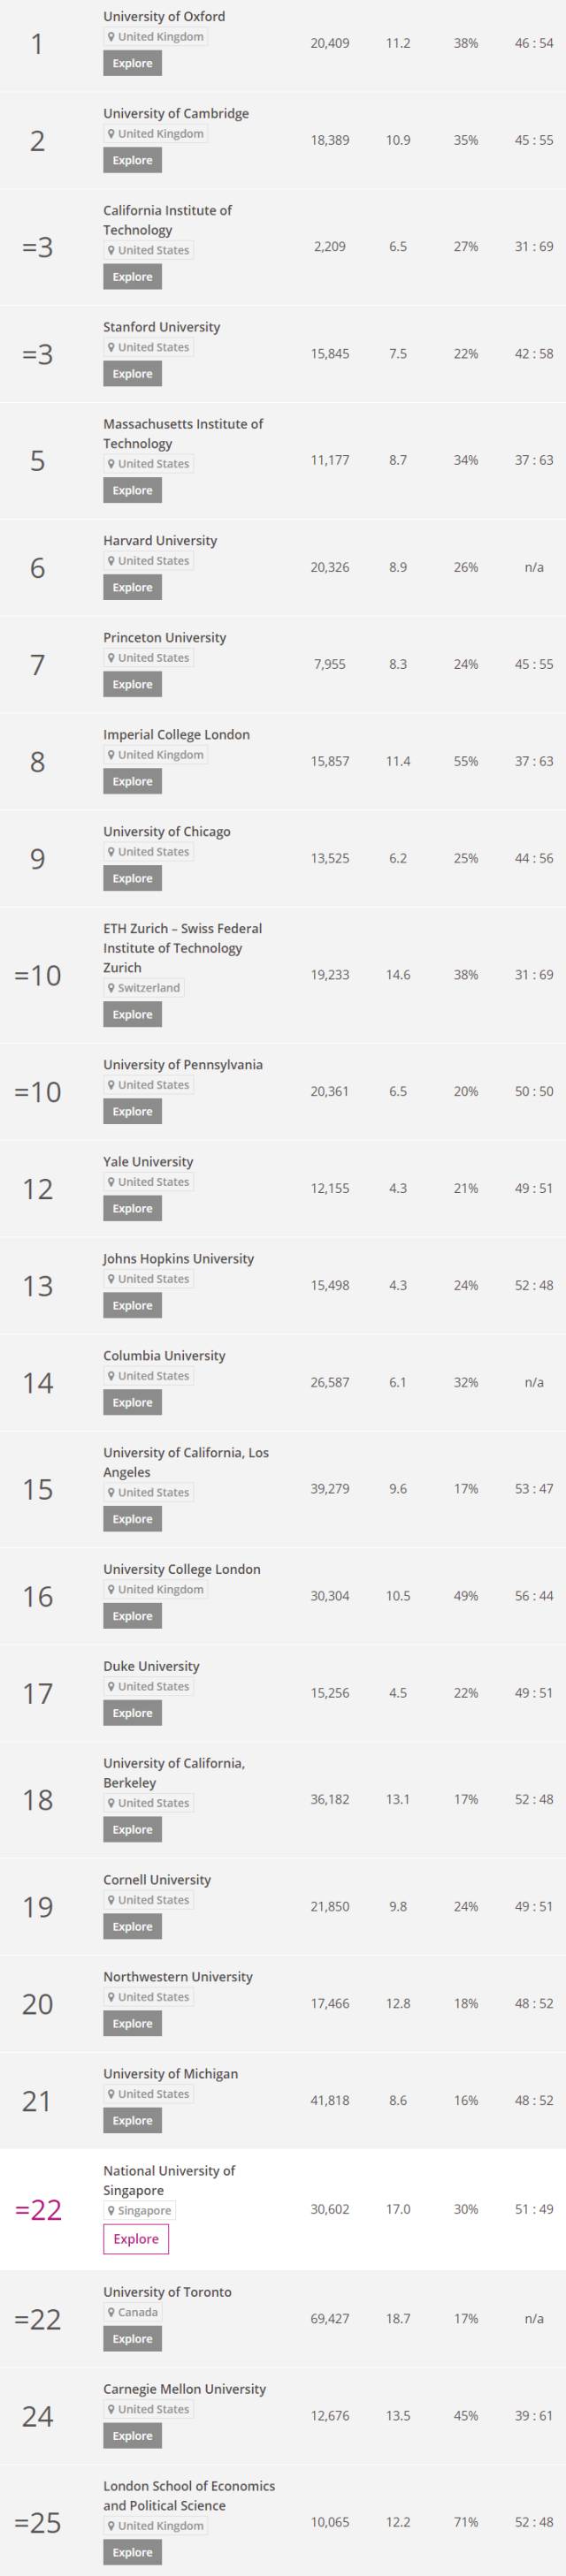566x2576 pixels.
Task: Click the location pin icon beside Singapore
Action: click(111, 2211)
